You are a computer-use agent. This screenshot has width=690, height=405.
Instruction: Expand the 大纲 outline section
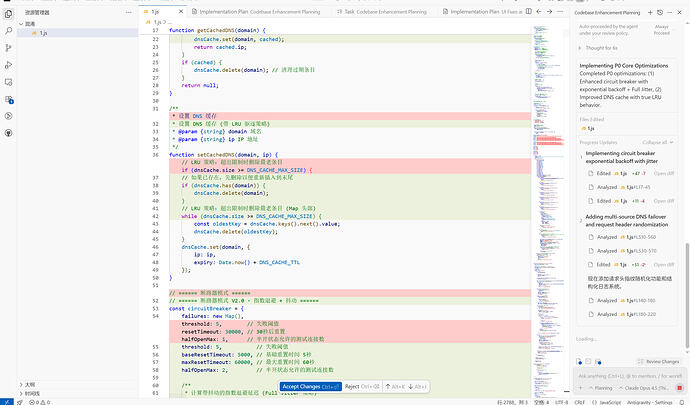30,384
